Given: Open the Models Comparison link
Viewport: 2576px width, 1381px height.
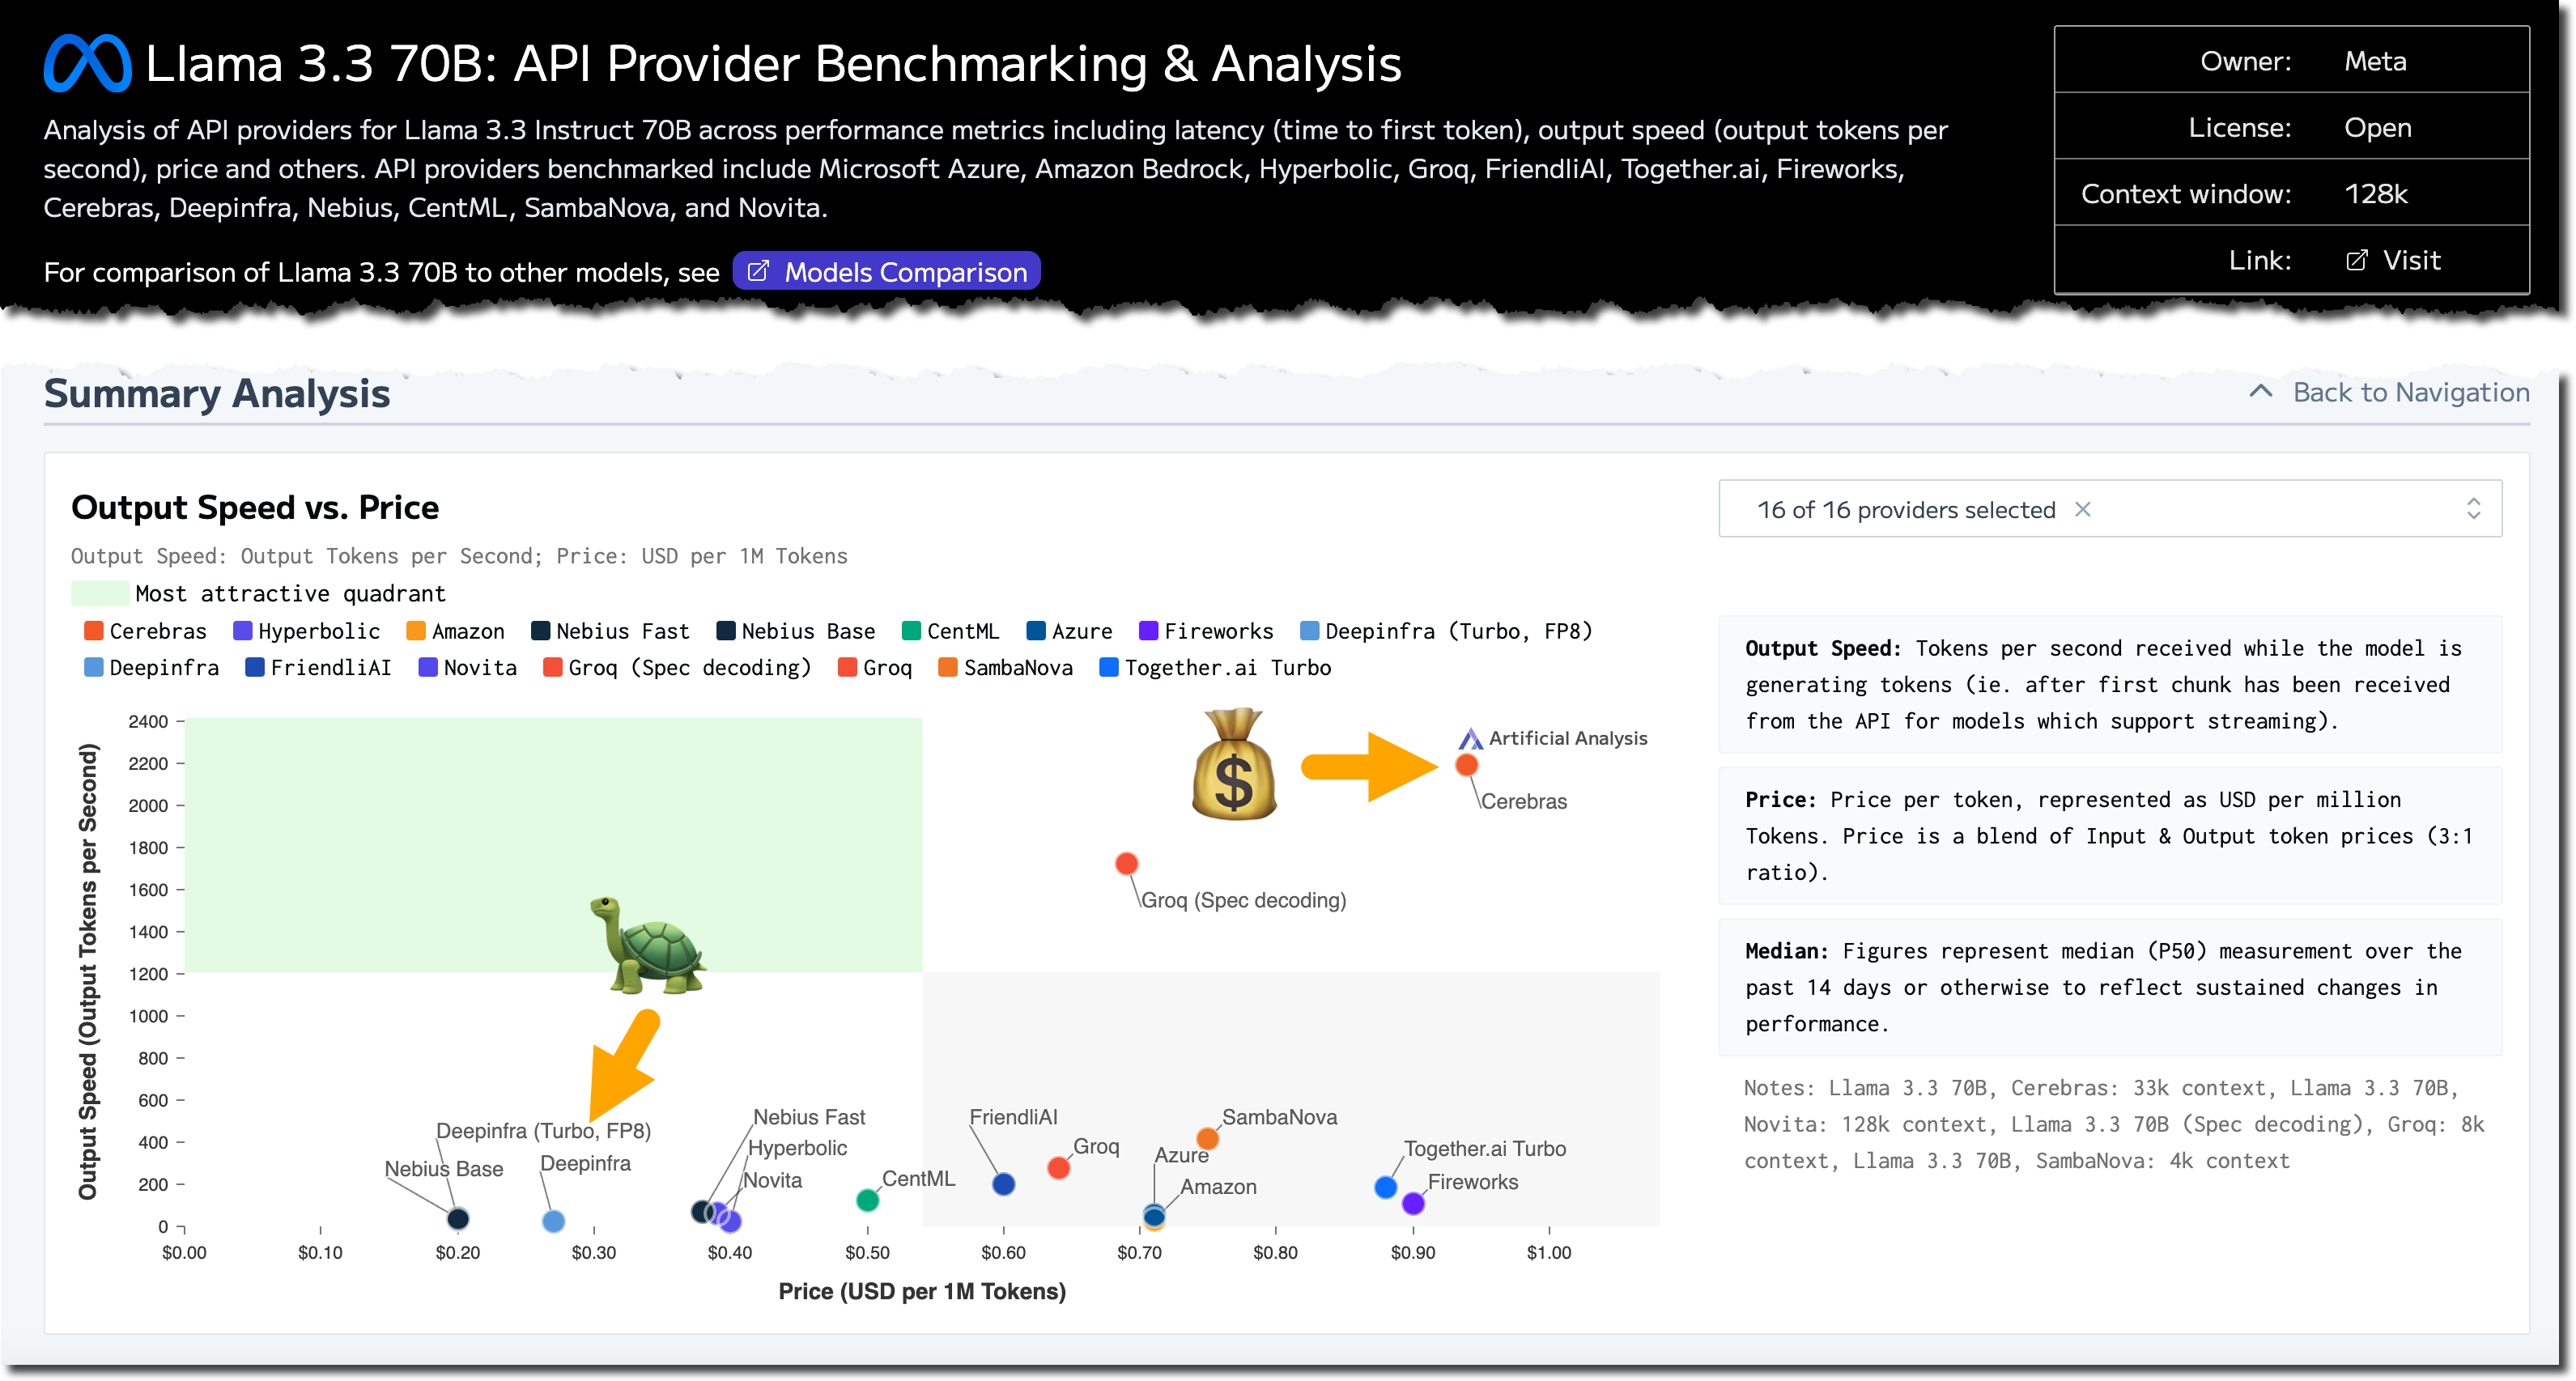Looking at the screenshot, I should (x=886, y=272).
